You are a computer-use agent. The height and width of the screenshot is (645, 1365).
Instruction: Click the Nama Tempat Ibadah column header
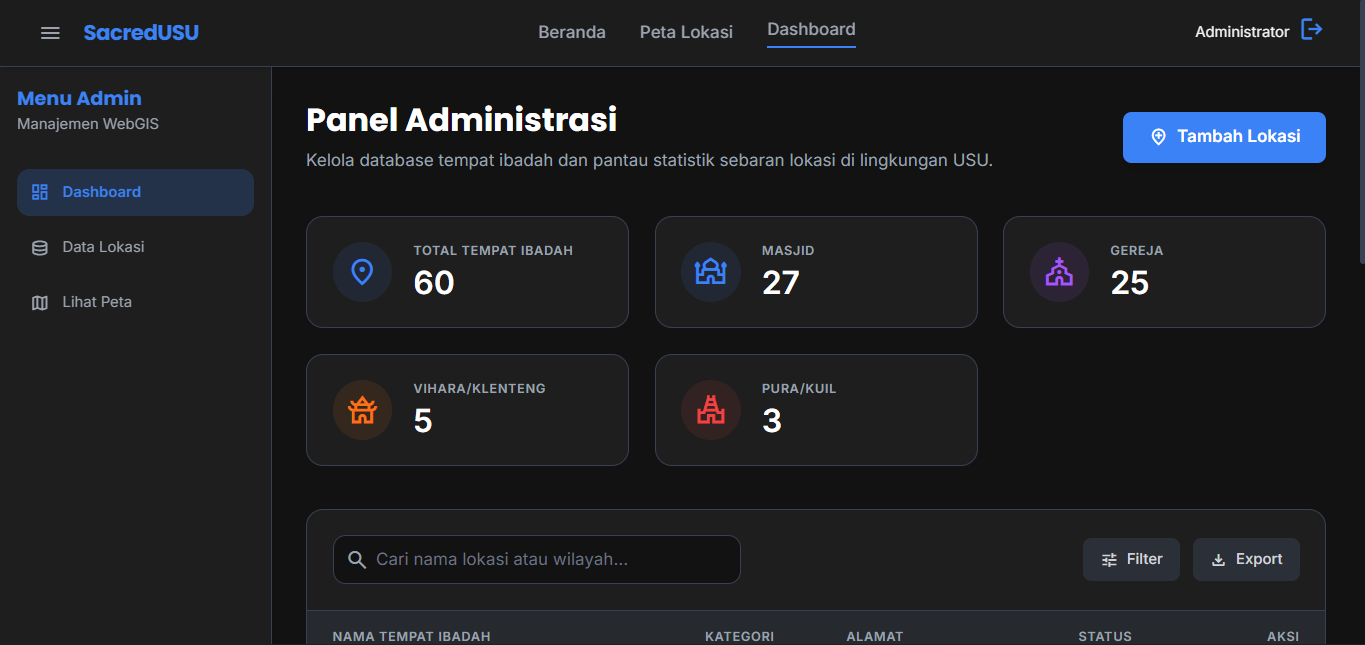click(x=411, y=636)
